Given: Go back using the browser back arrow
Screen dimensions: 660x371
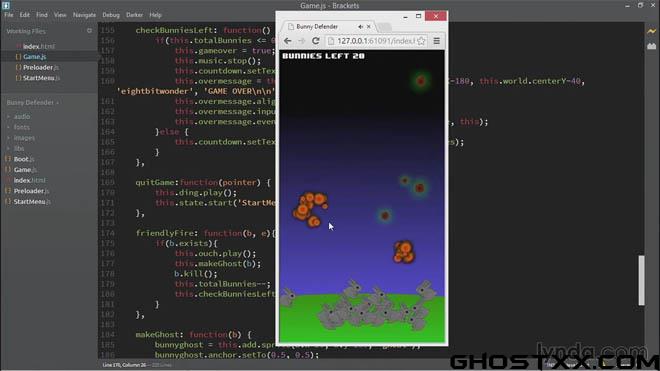Looking at the screenshot, I should coord(287,41).
